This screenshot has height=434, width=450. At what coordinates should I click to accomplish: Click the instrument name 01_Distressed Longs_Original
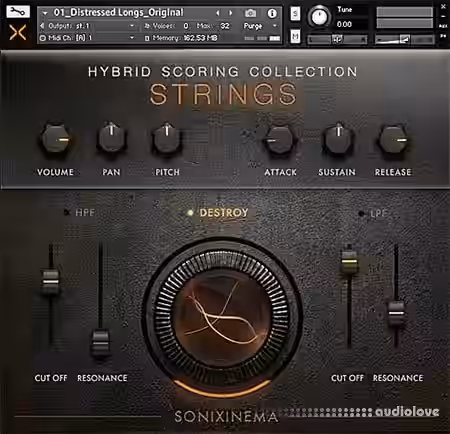pyautogui.click(x=118, y=13)
